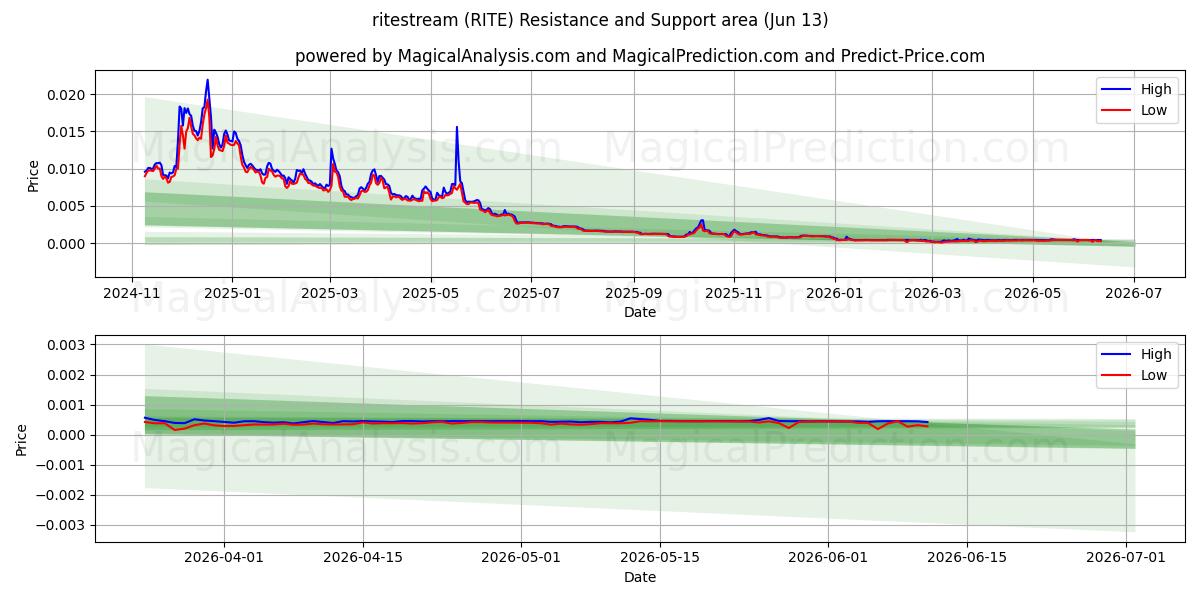Image resolution: width=1200 pixels, height=600 pixels.
Task: Click the top chart x-axis label '2026-01'
Action: point(834,292)
